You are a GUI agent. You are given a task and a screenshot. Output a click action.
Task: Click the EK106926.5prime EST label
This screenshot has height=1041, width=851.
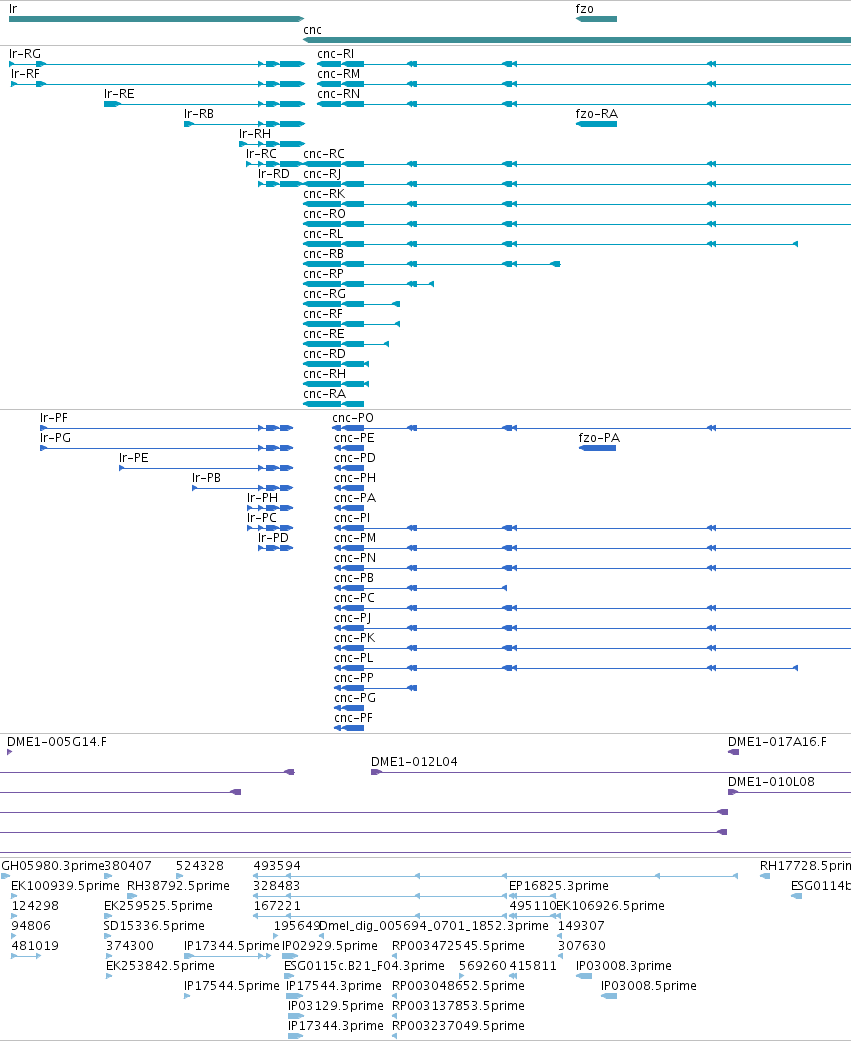(x=611, y=906)
